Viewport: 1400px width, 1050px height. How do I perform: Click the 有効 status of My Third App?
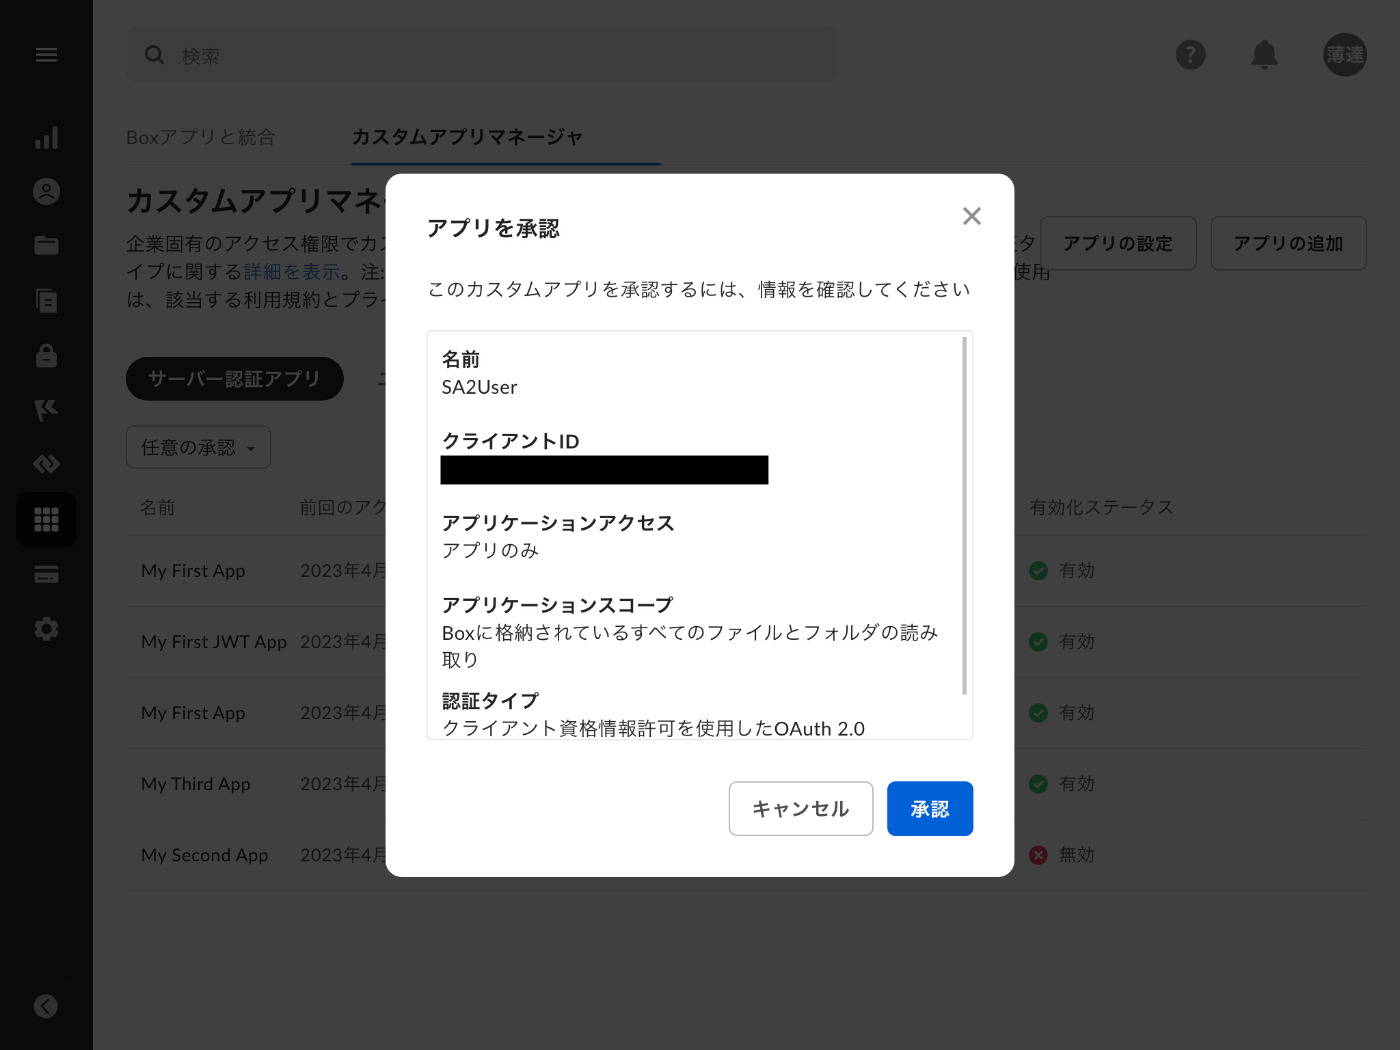click(1062, 784)
